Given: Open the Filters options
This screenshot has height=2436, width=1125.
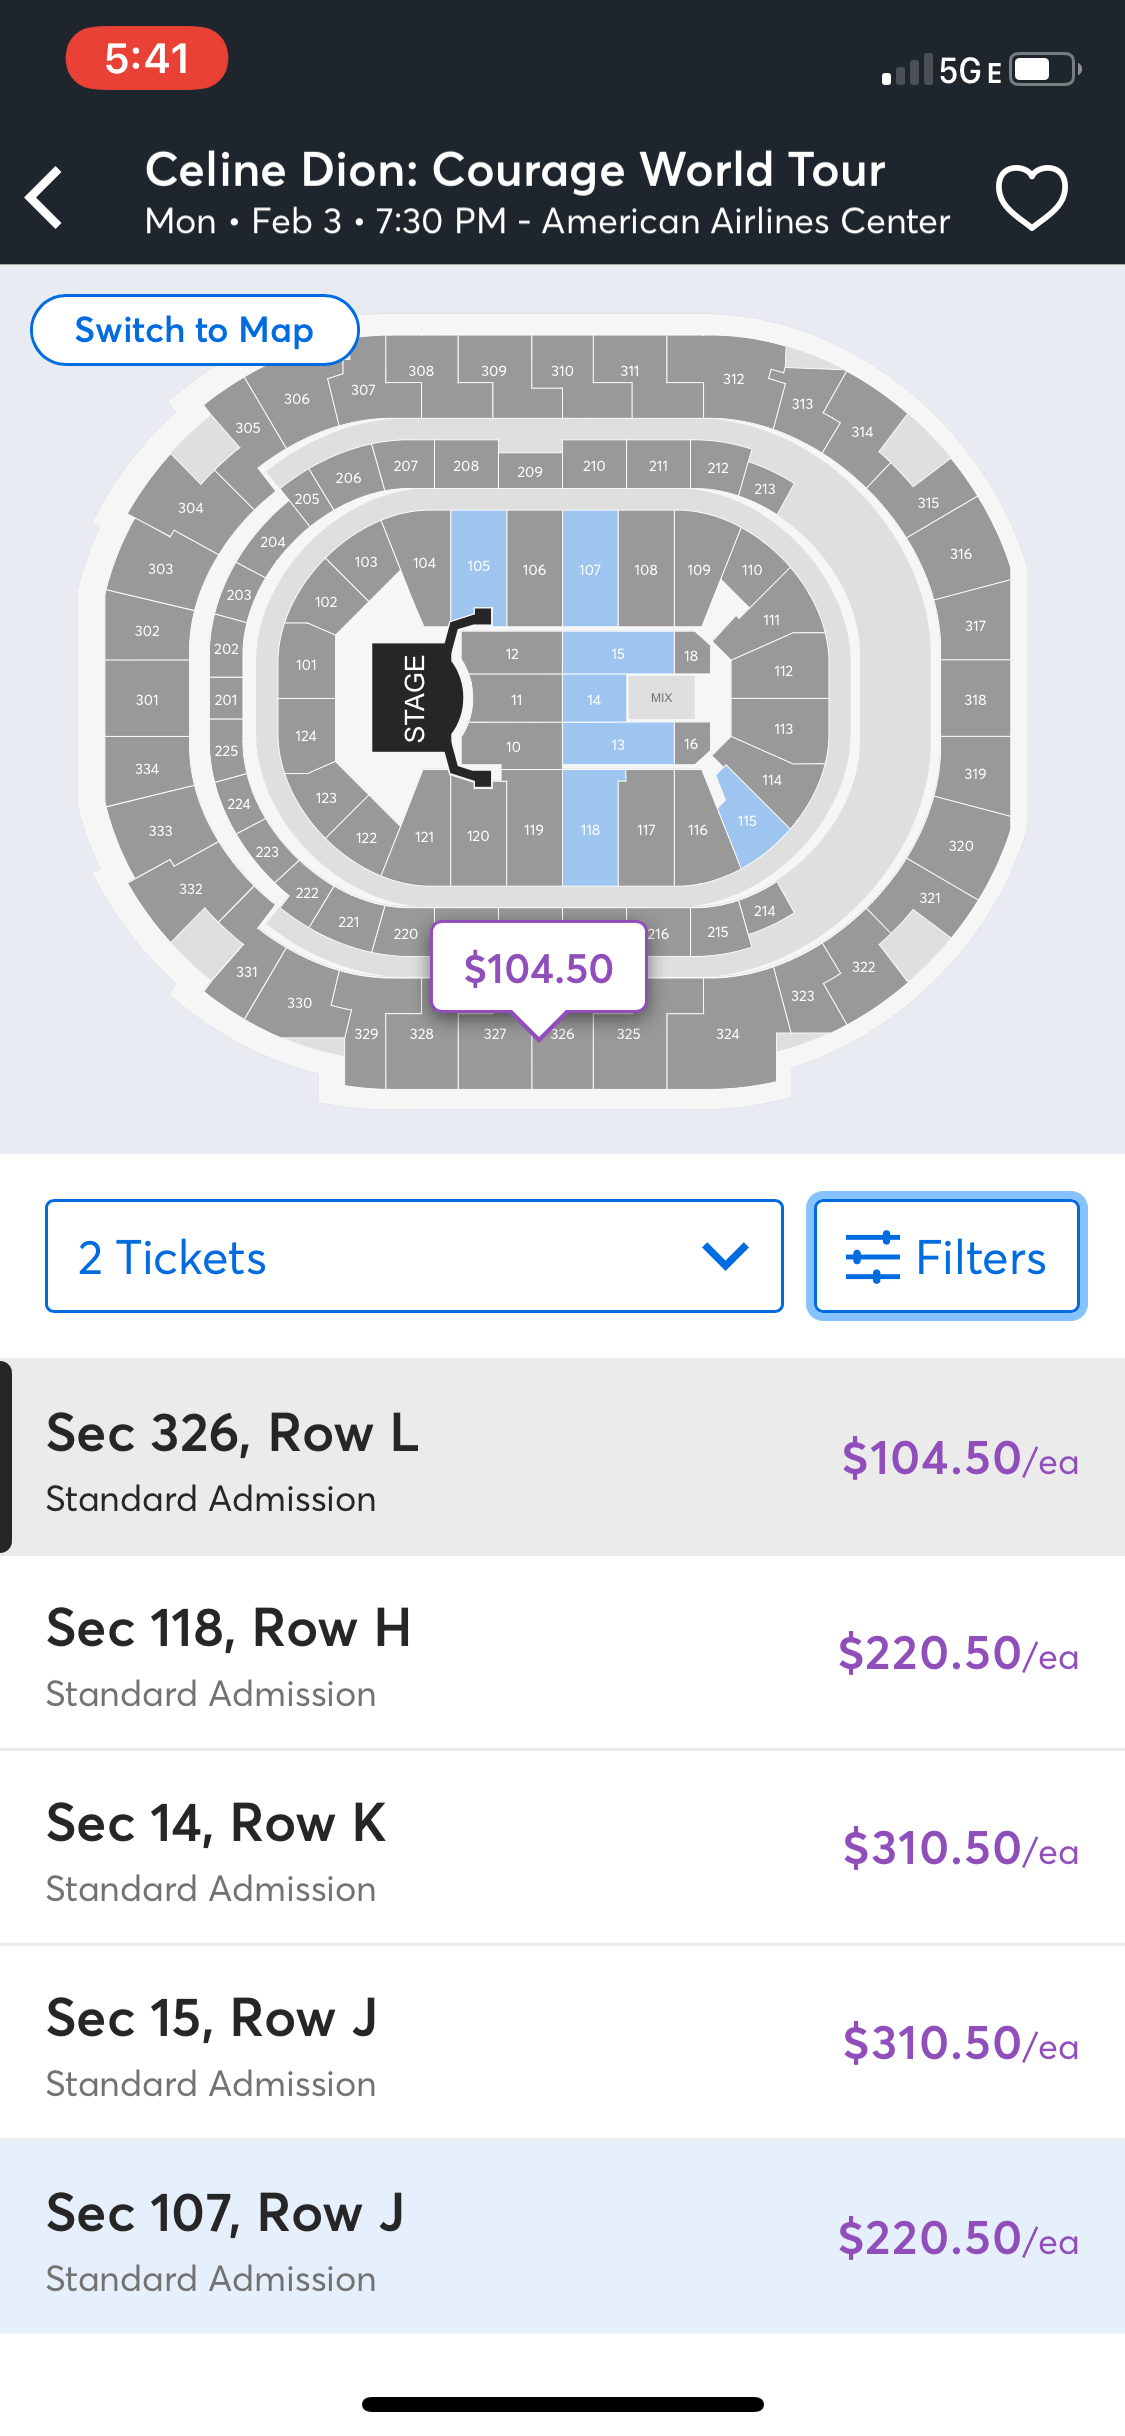Looking at the screenshot, I should 946,1256.
